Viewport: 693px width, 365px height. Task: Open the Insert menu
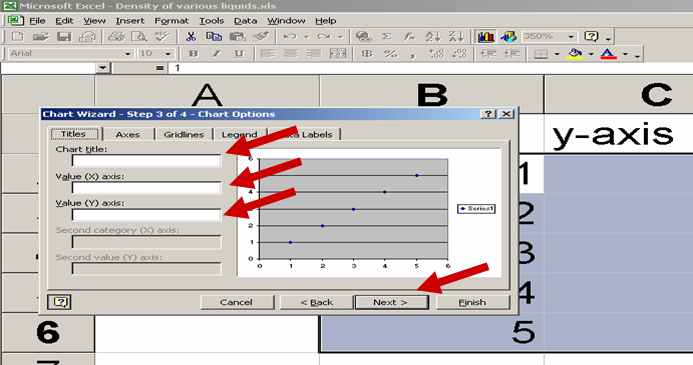tap(130, 21)
